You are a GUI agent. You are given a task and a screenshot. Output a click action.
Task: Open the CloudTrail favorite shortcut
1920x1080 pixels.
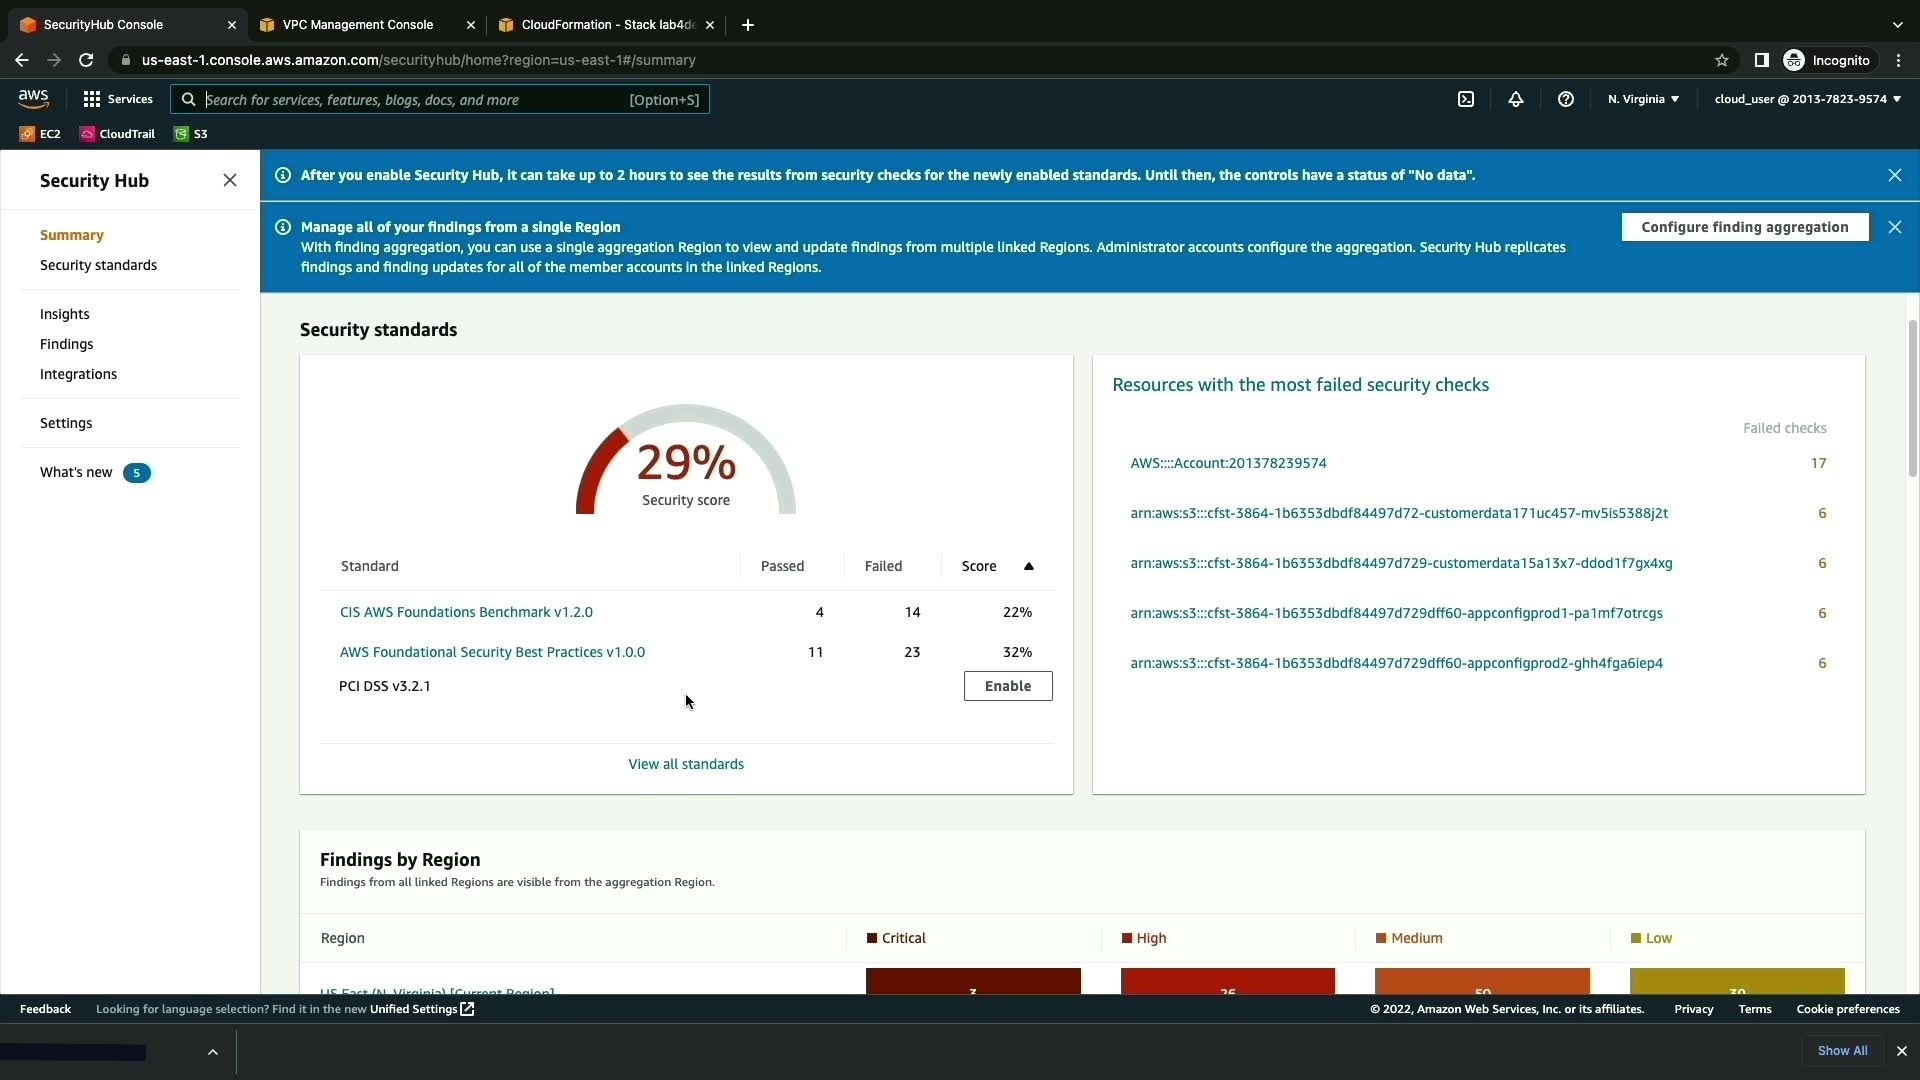(118, 134)
